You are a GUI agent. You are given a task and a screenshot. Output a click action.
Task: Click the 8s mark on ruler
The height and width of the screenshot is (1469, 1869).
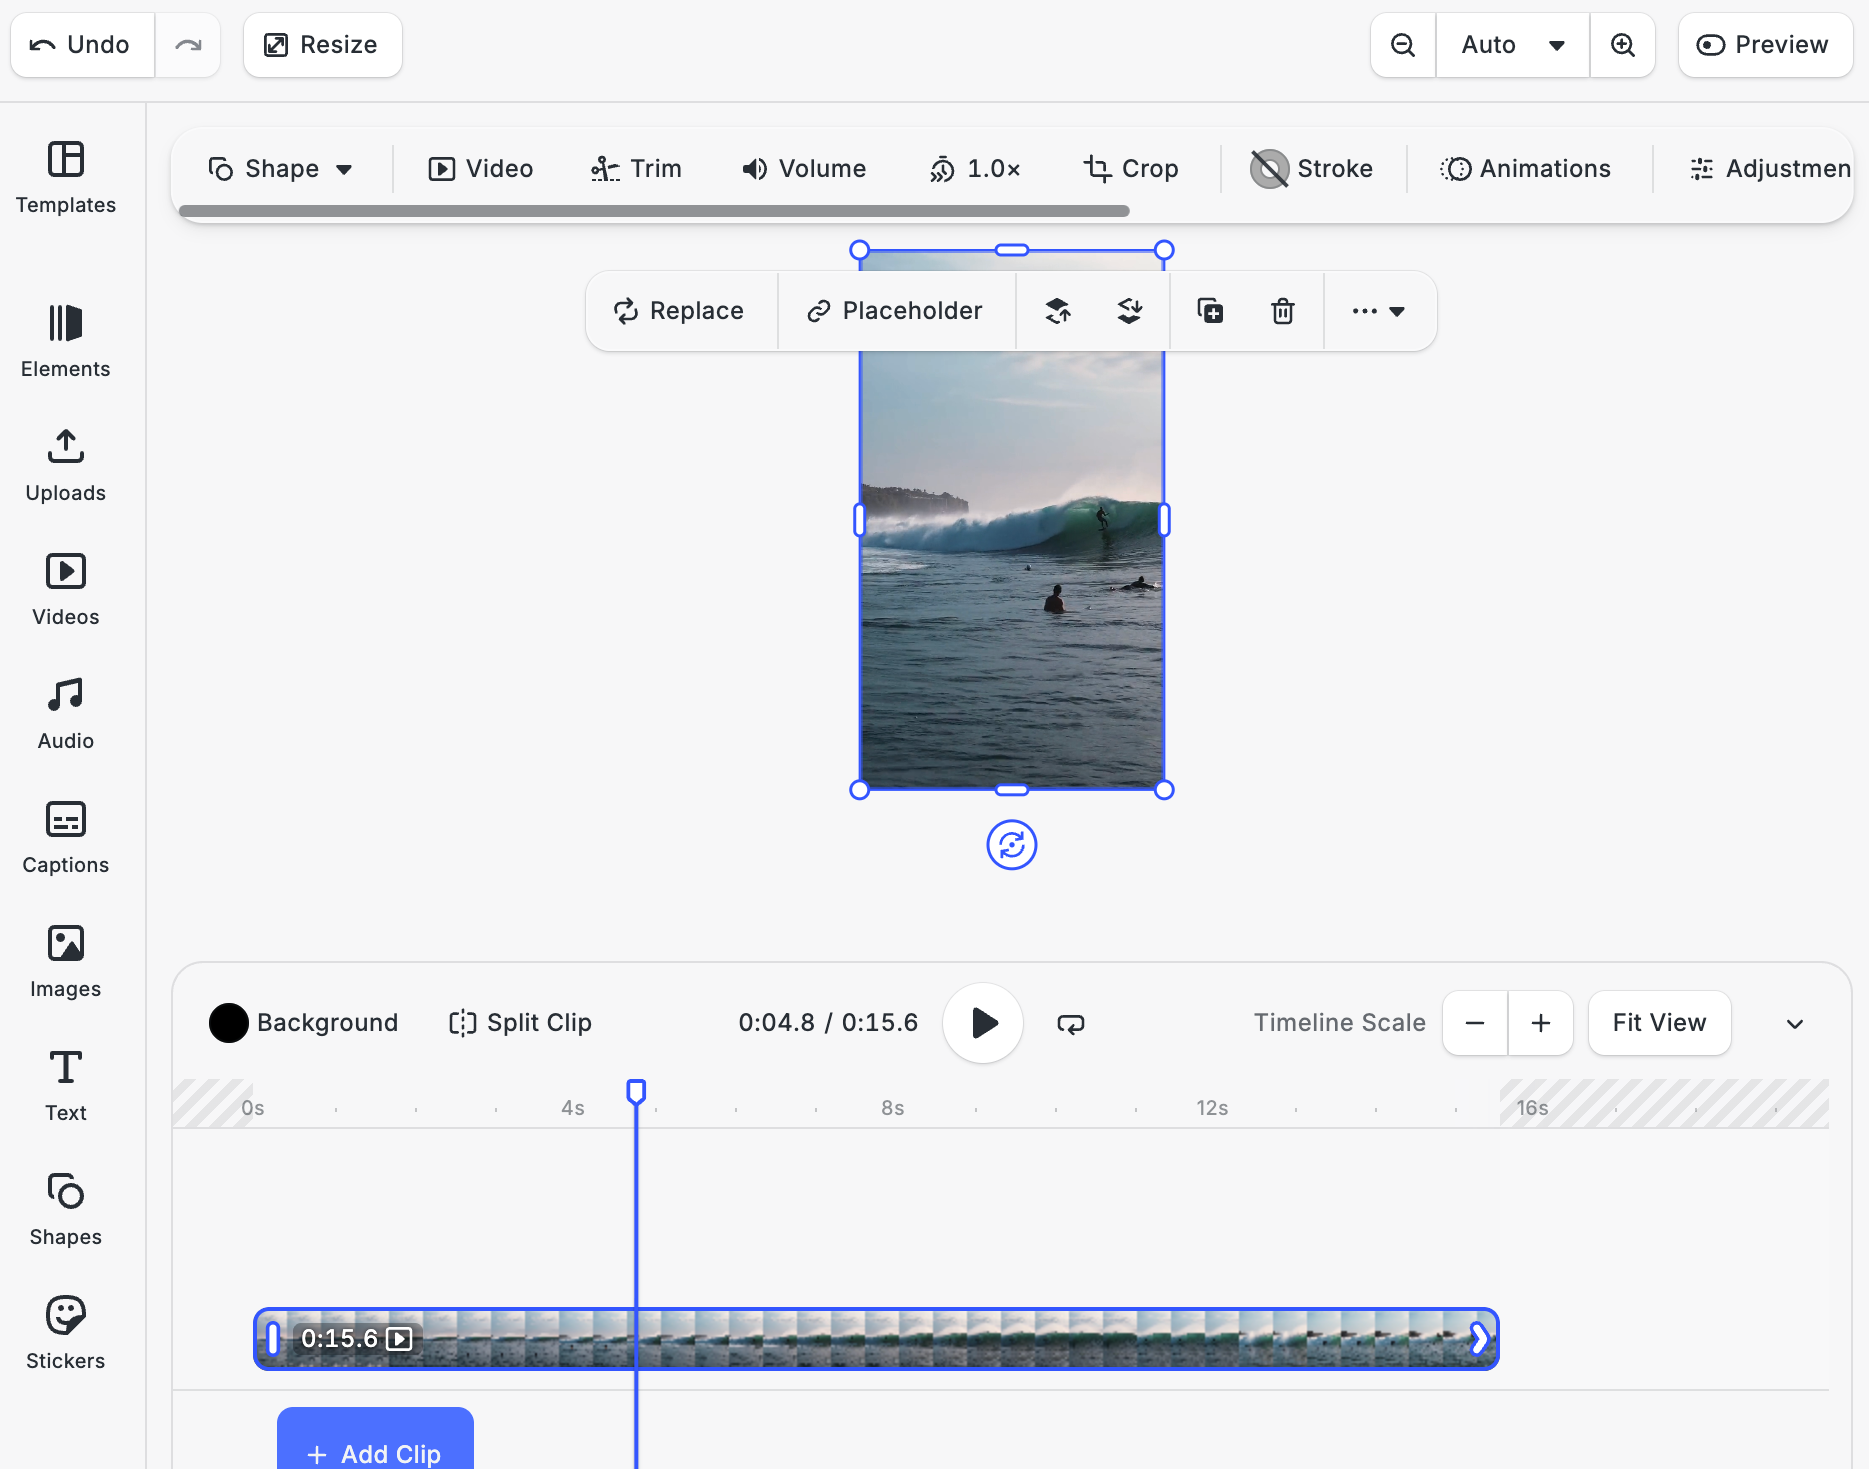coord(893,1108)
